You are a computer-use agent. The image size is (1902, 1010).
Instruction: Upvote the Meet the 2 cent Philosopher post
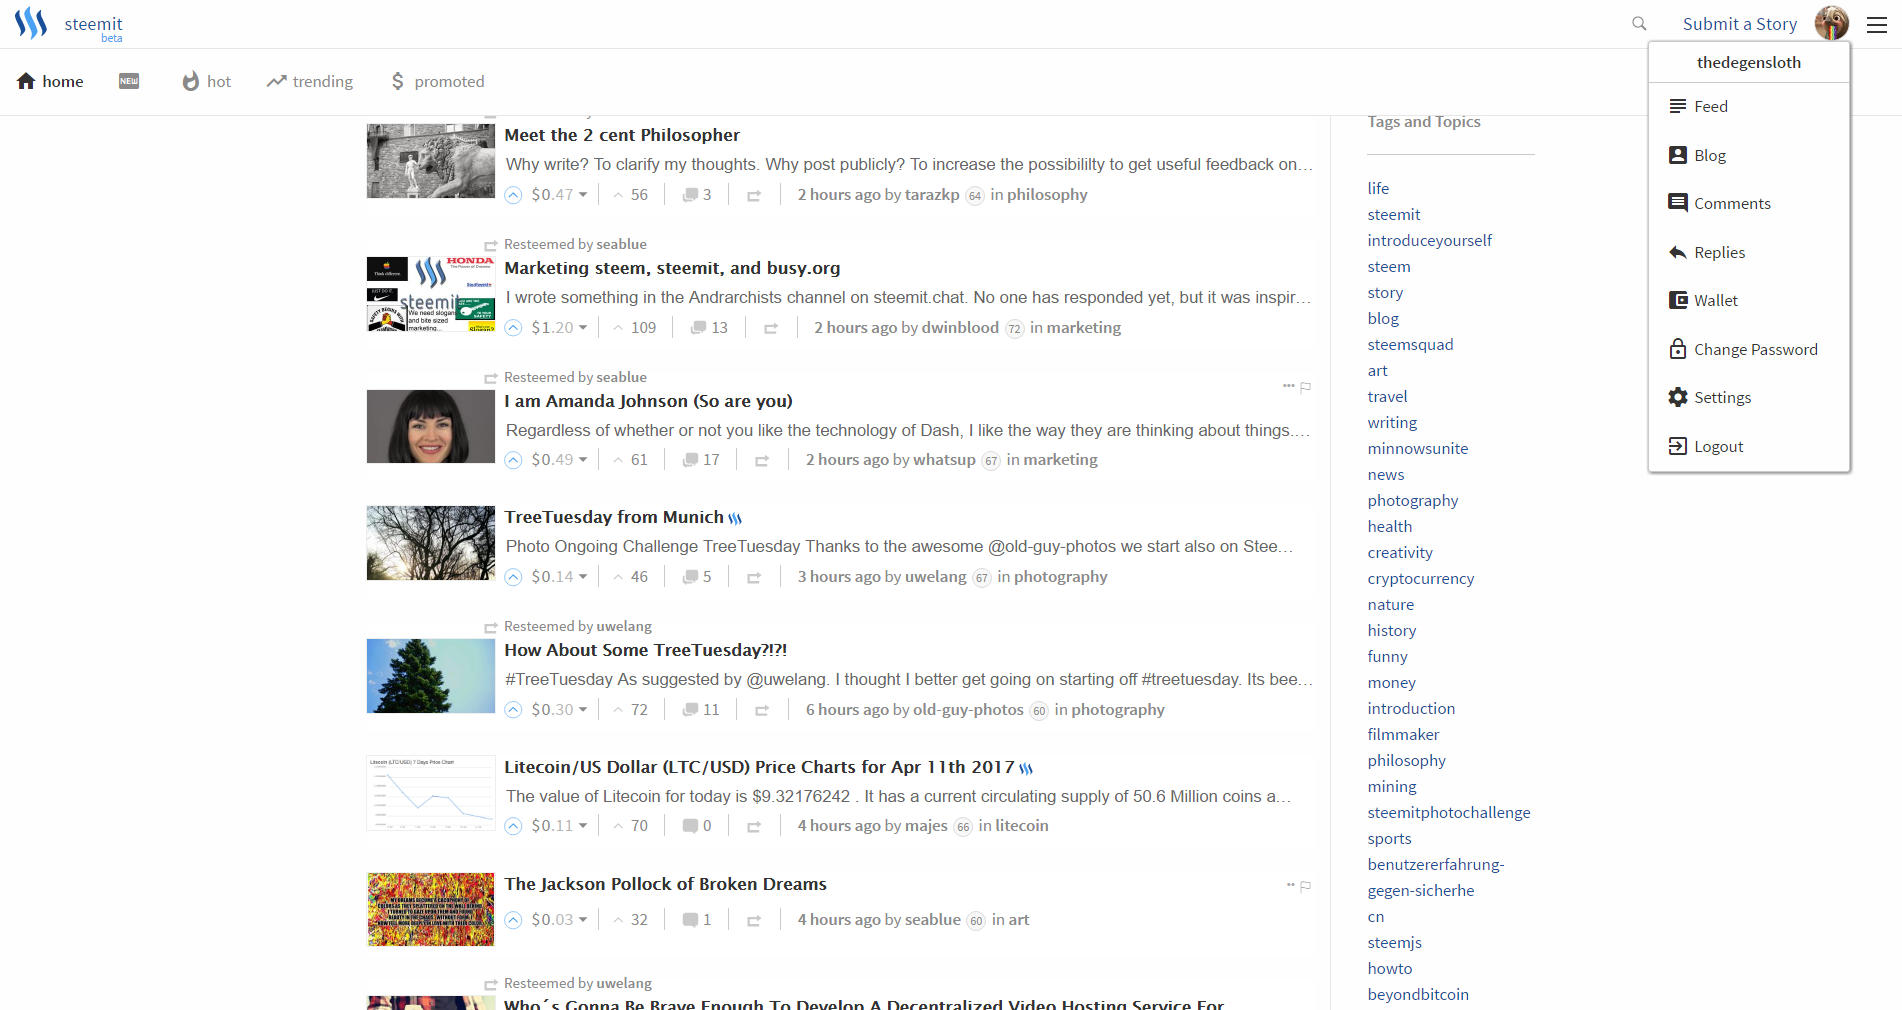513,195
